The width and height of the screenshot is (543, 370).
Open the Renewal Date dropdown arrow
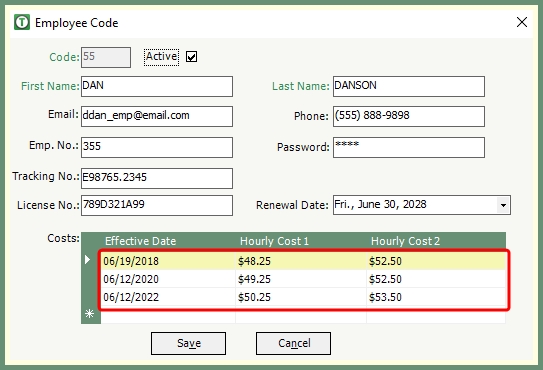coord(503,205)
